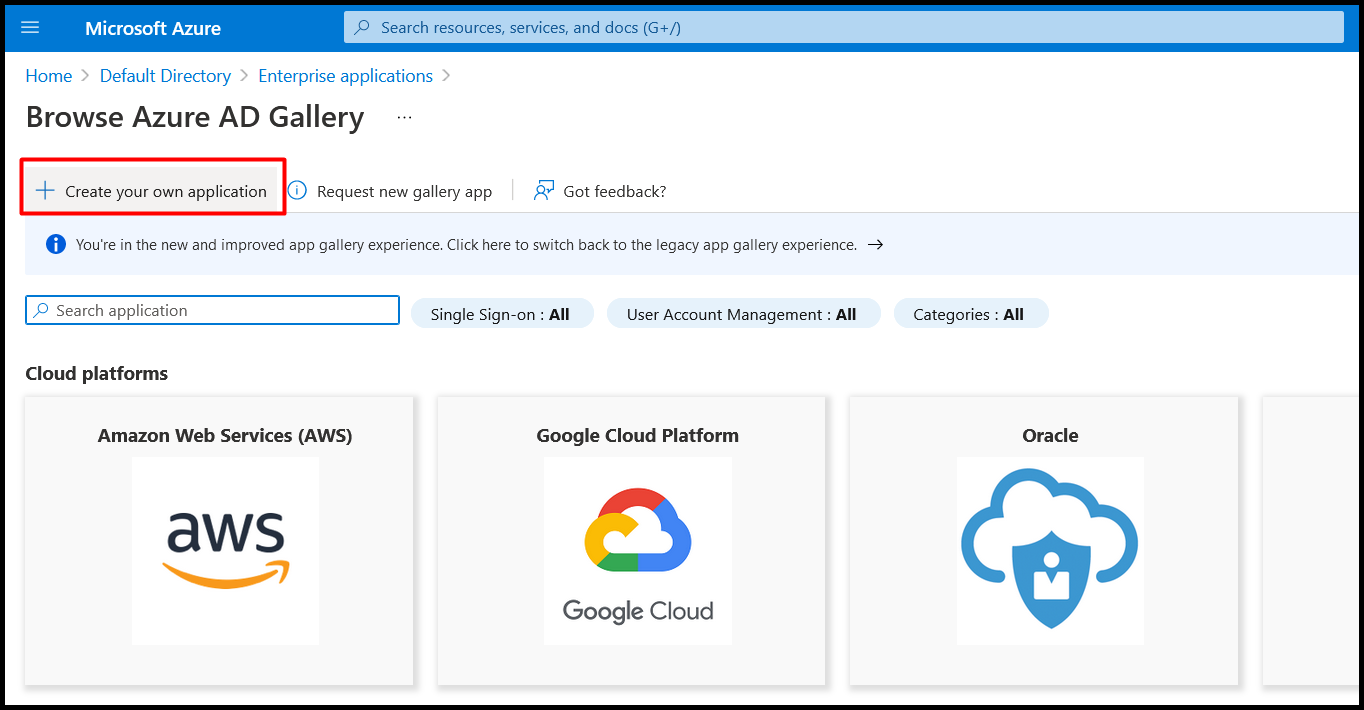The height and width of the screenshot is (710, 1364).
Task: Click Request new gallery app
Action: 404,191
